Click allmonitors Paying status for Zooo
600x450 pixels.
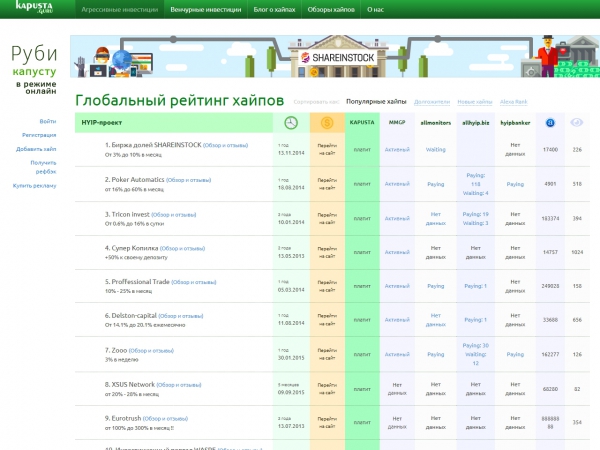pos(435,354)
